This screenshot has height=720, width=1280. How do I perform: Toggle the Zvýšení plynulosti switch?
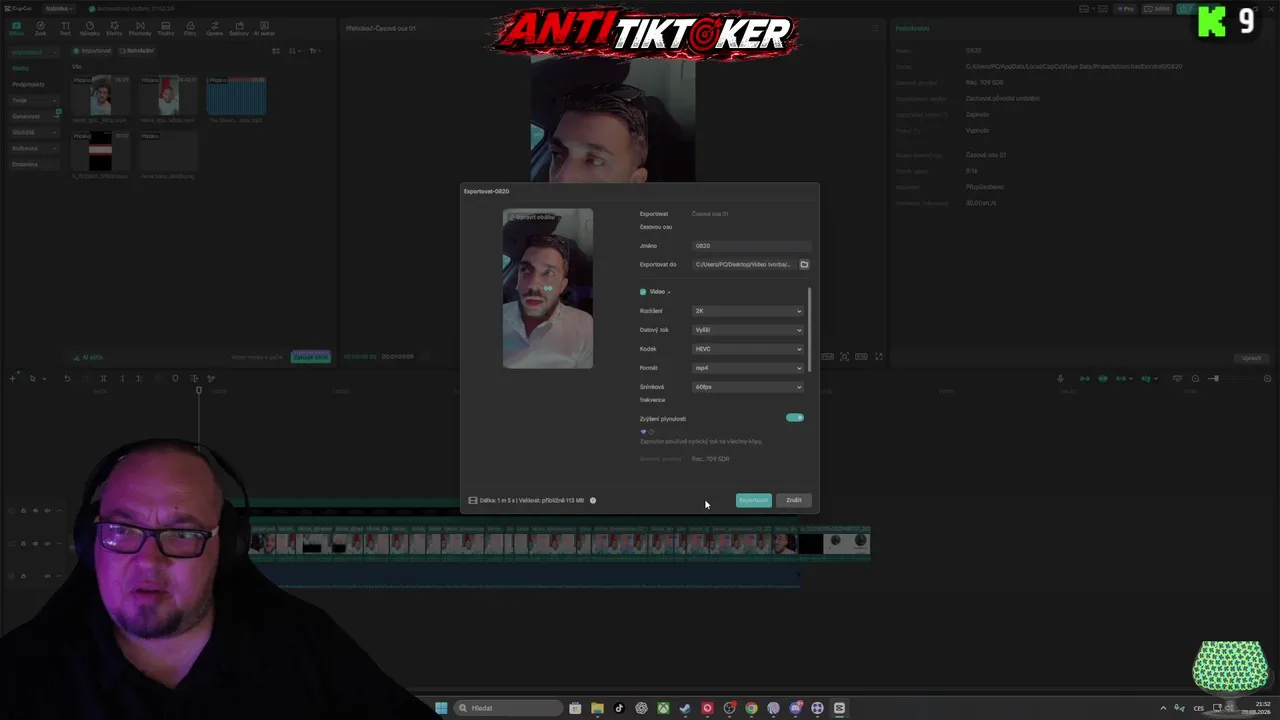point(795,418)
